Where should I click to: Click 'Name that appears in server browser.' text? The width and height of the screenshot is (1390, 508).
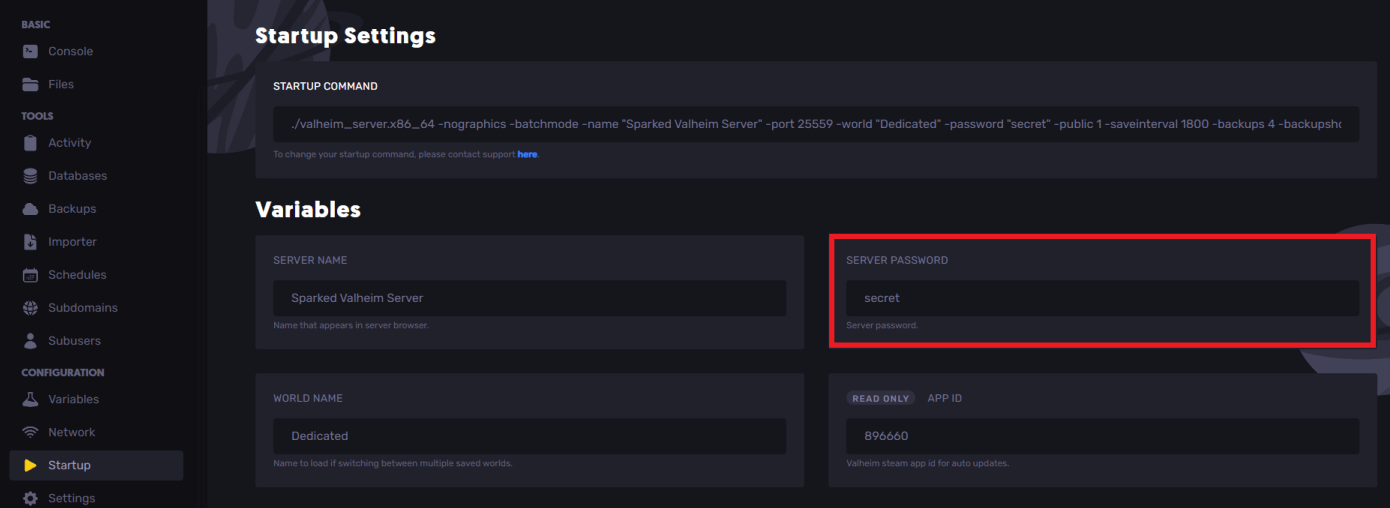[351, 325]
